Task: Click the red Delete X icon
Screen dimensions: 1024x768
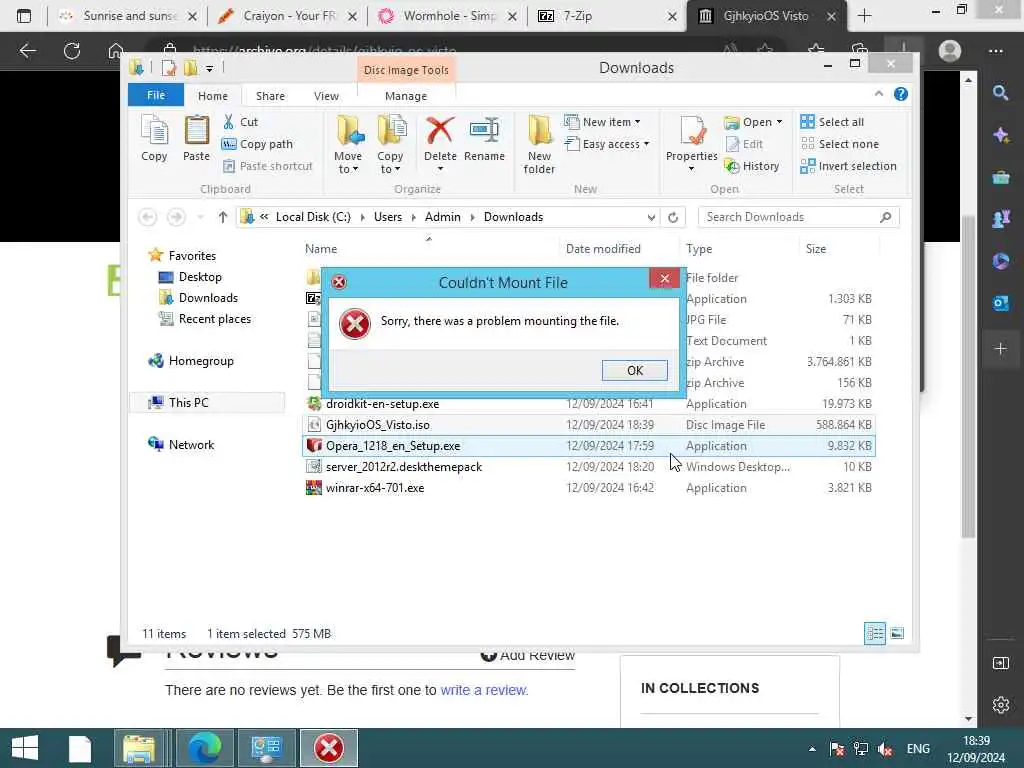Action: (440, 131)
